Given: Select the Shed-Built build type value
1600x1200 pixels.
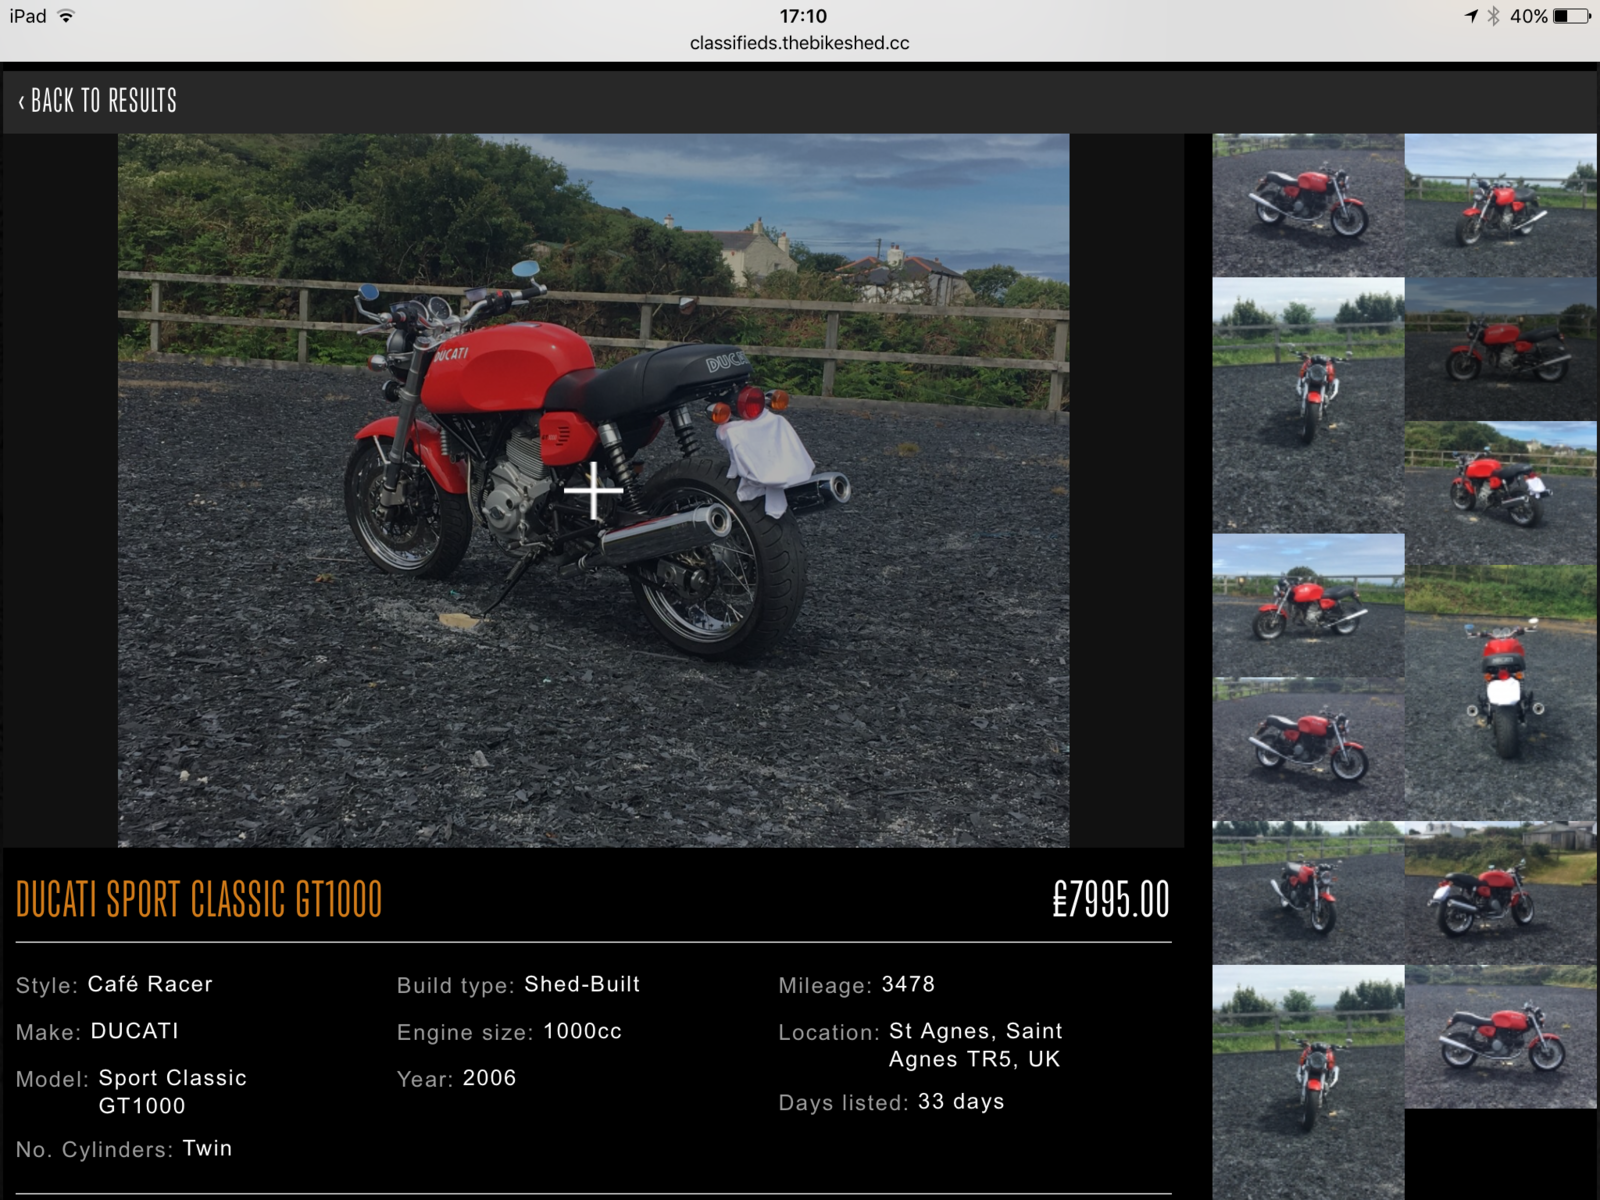Looking at the screenshot, I should (x=582, y=984).
